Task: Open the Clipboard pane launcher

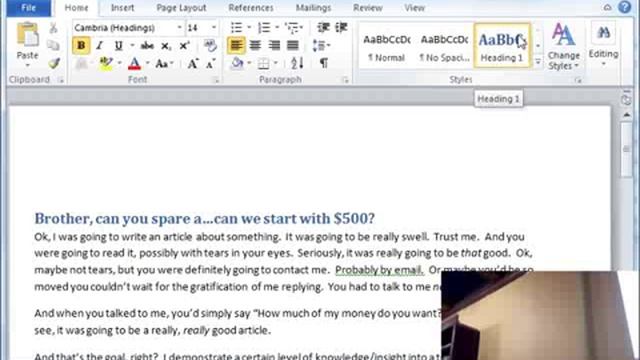Action: click(x=61, y=80)
